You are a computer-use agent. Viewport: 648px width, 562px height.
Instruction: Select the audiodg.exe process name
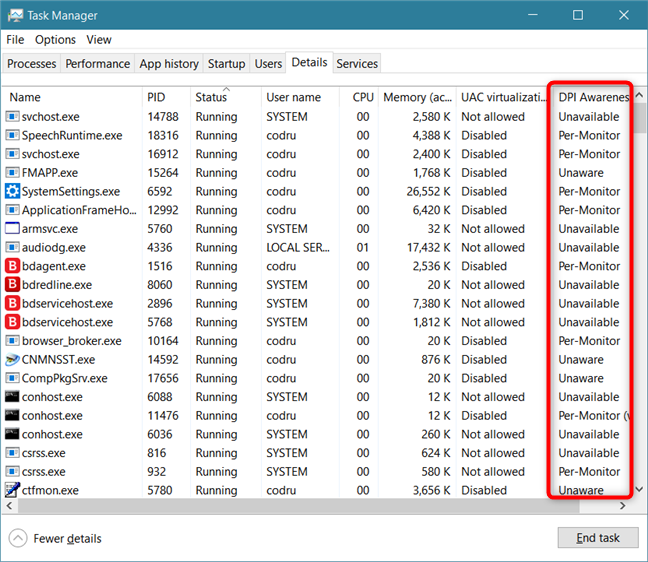click(54, 247)
